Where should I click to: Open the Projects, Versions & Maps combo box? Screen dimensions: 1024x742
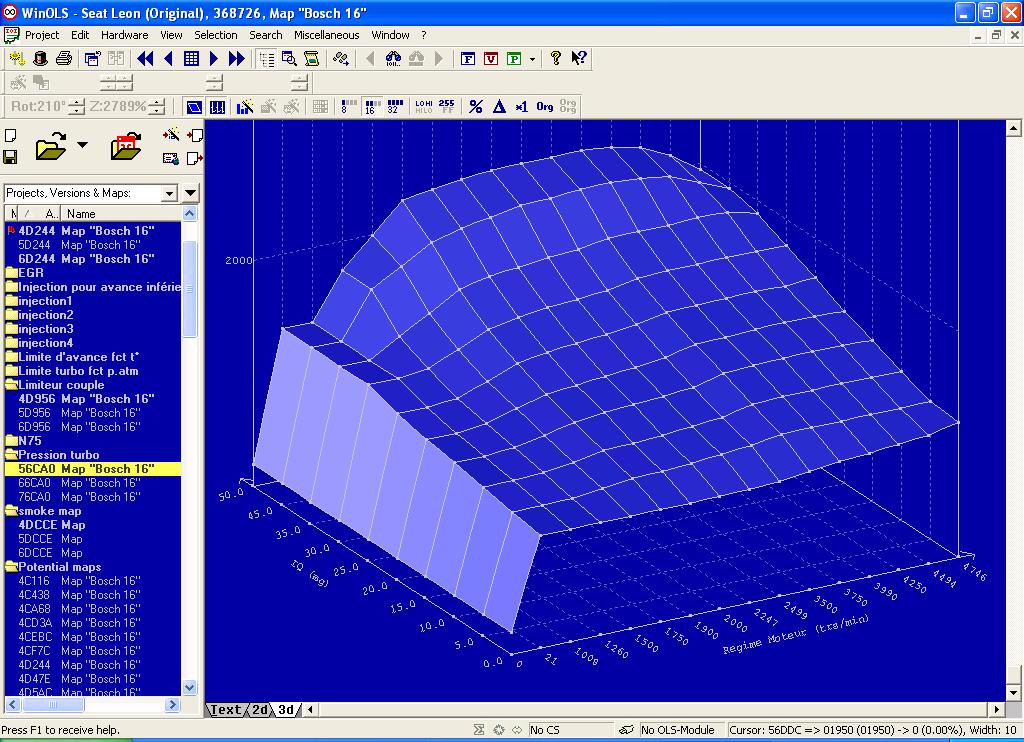pos(91,193)
